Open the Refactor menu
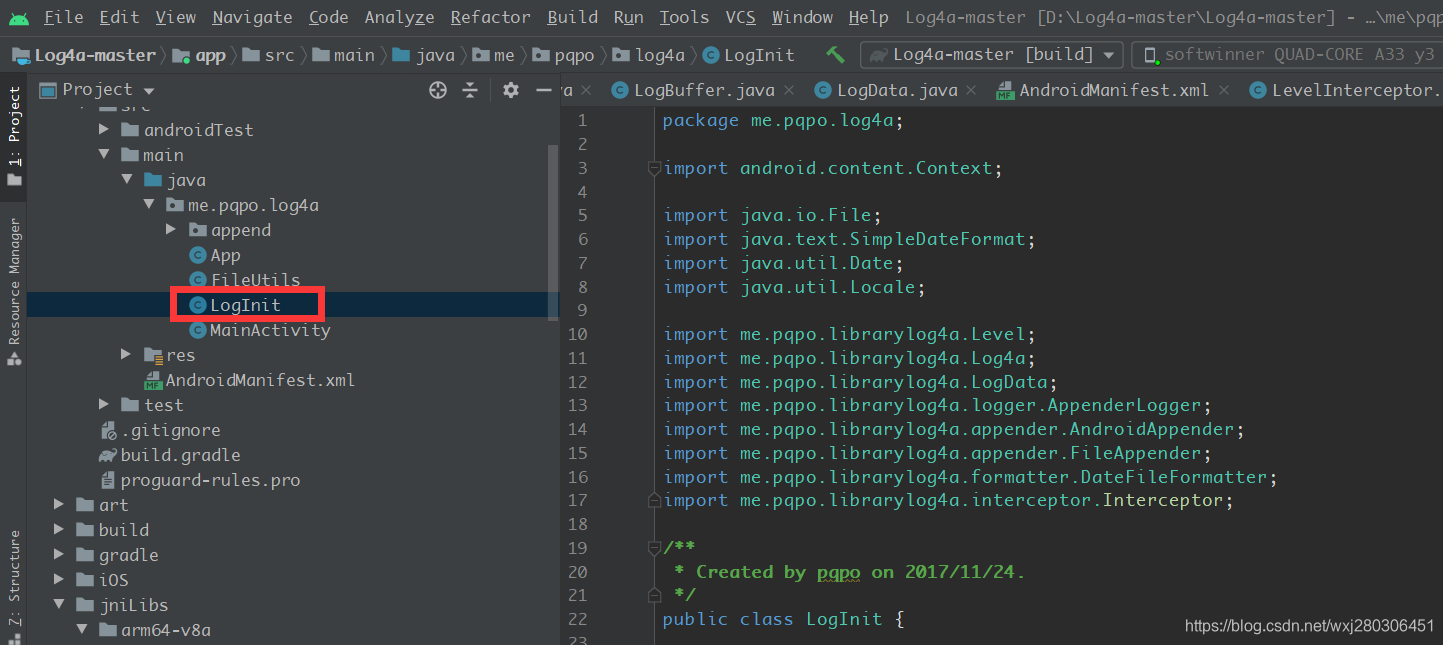1443x645 pixels. tap(489, 16)
